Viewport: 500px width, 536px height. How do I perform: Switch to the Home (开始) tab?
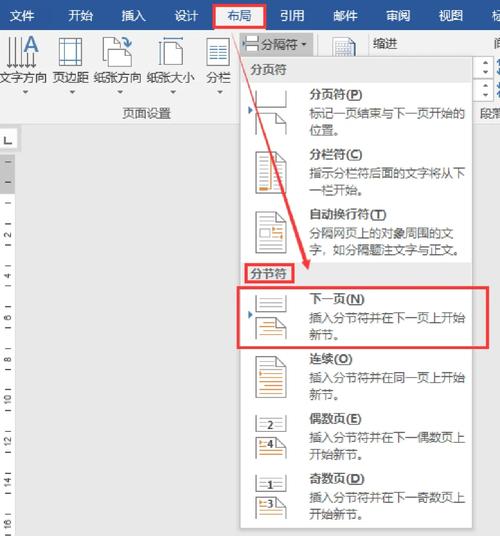tap(80, 16)
